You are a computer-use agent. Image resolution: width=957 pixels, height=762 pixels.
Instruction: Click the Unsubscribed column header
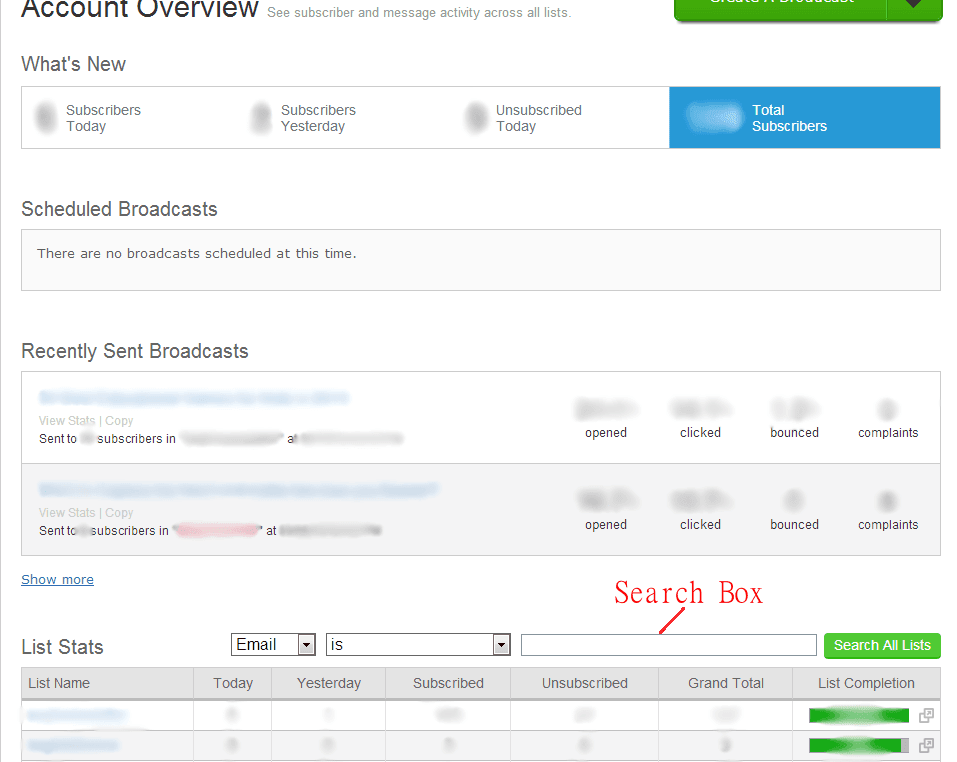[585, 683]
